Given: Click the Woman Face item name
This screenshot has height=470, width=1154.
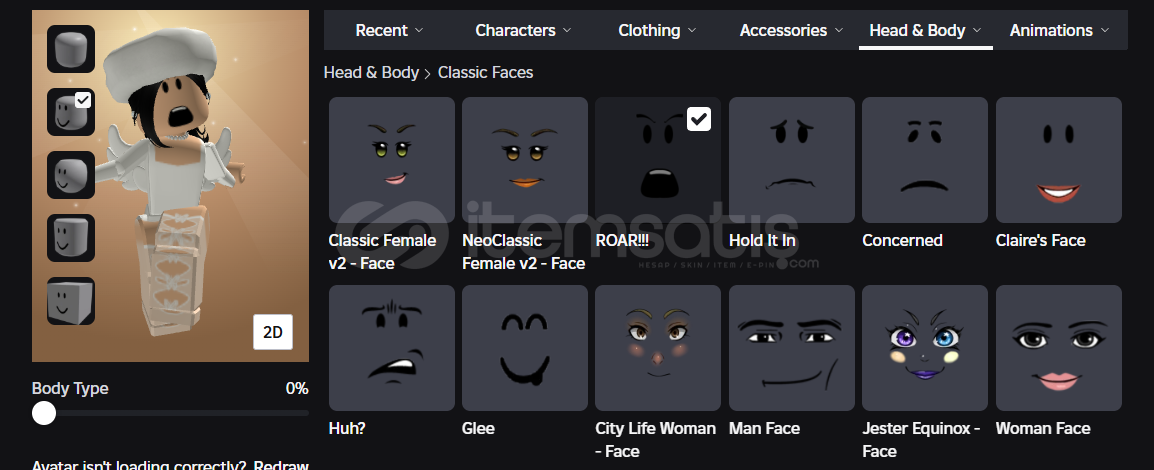Looking at the screenshot, I should pyautogui.click(x=1043, y=428).
